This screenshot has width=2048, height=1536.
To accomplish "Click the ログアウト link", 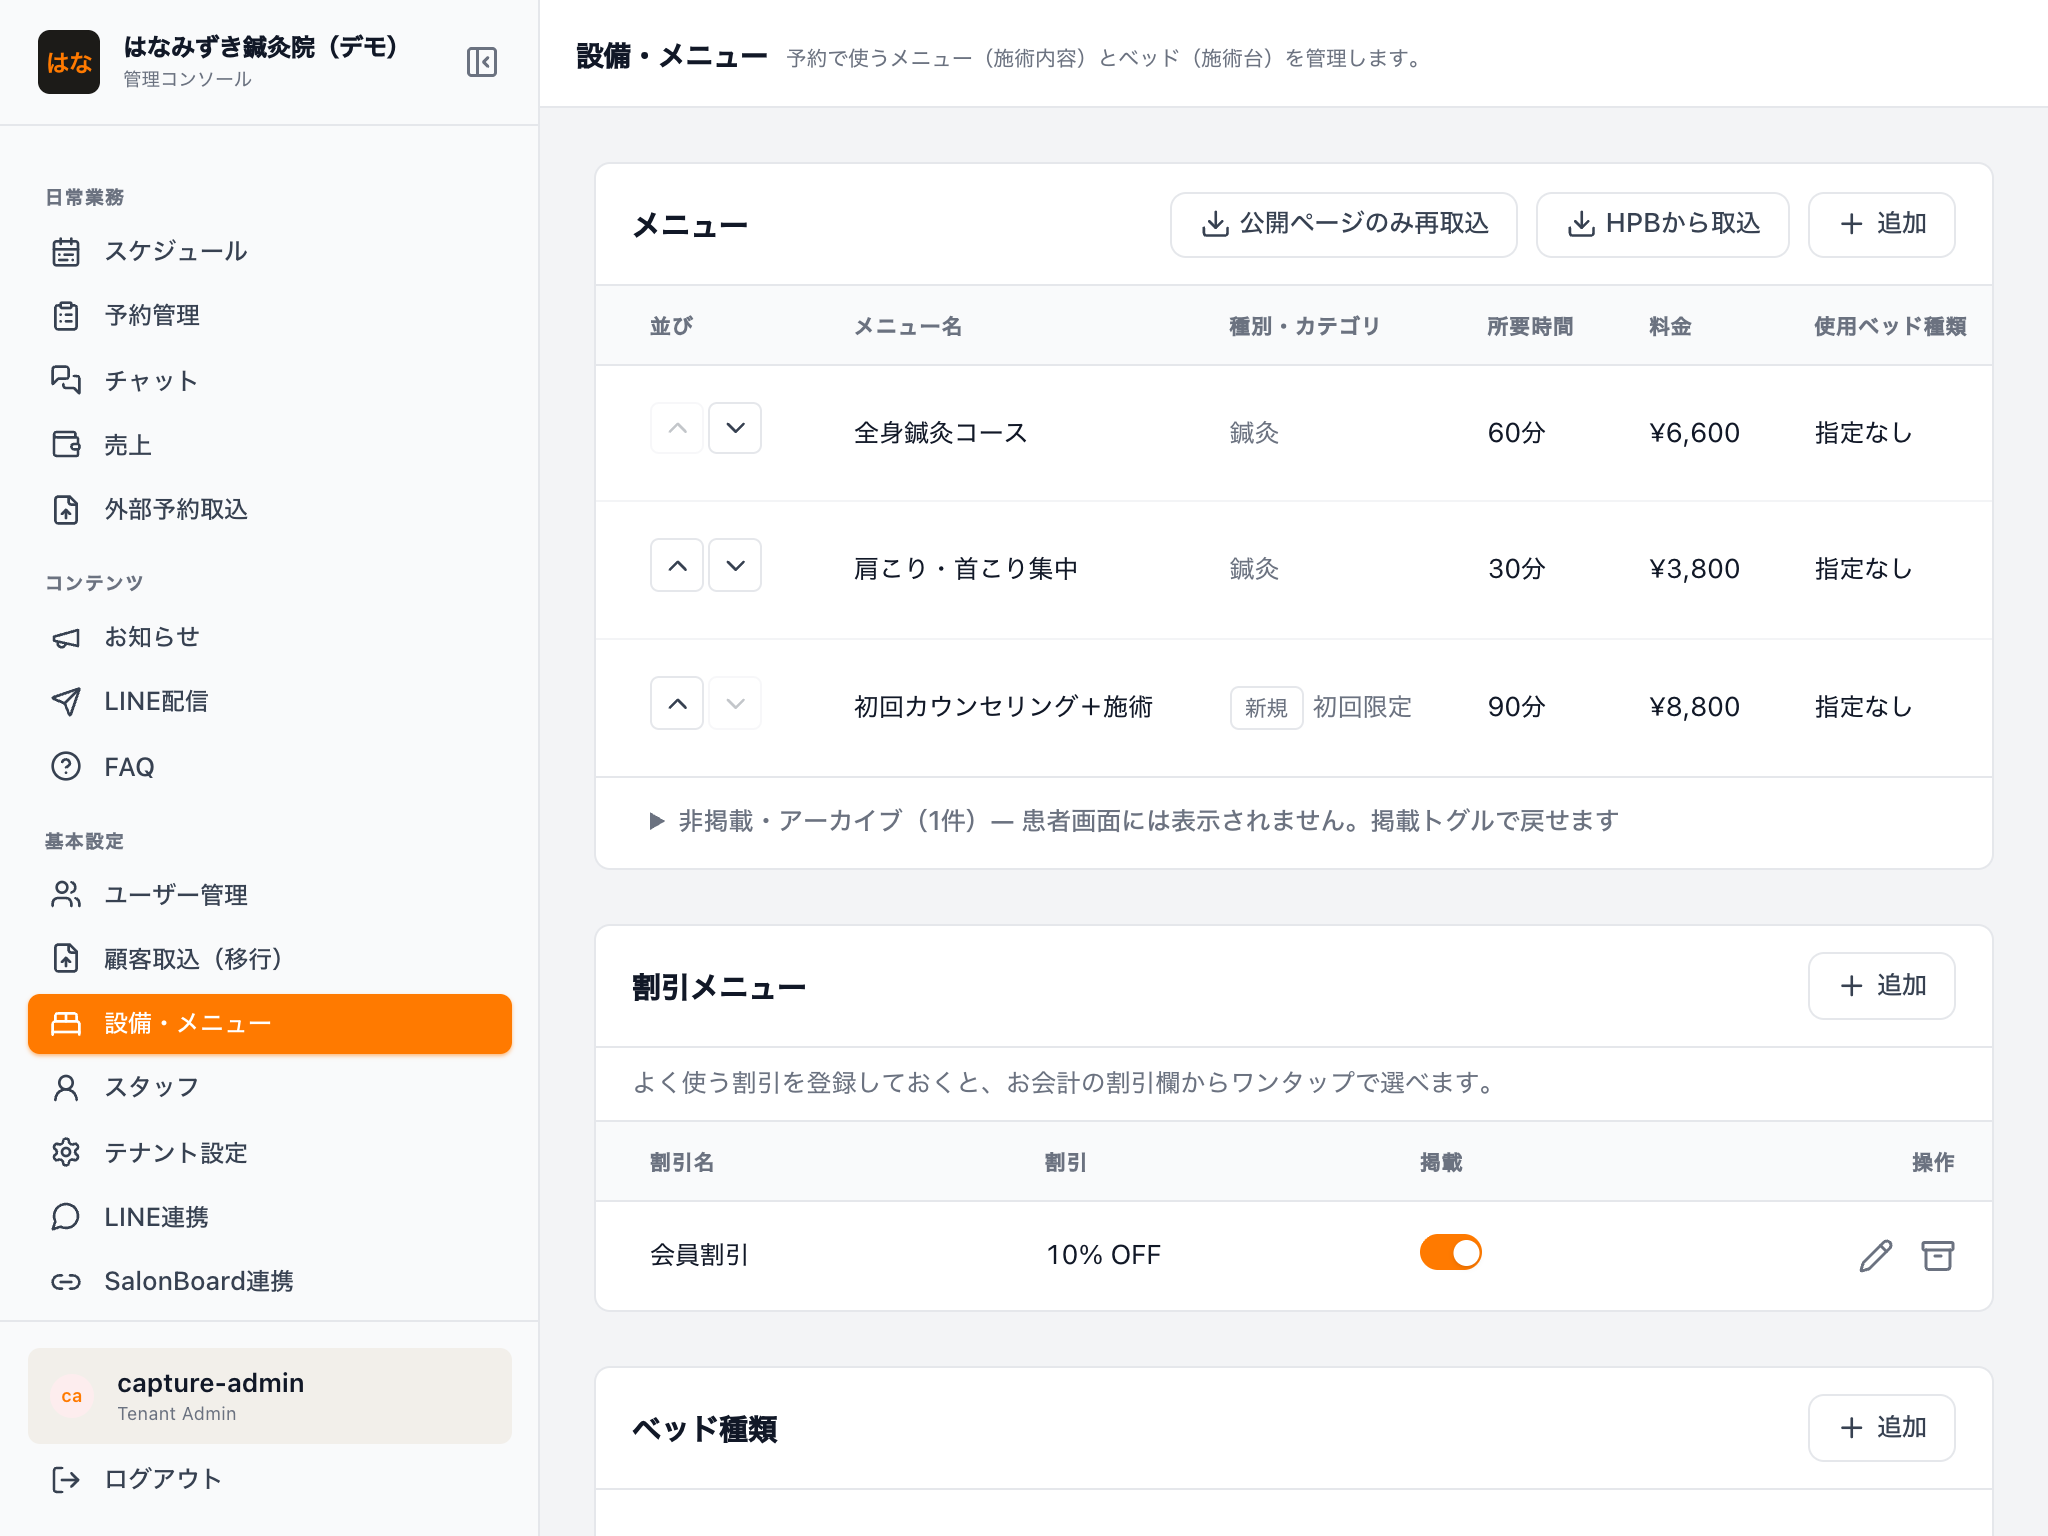I will 270,1479.
